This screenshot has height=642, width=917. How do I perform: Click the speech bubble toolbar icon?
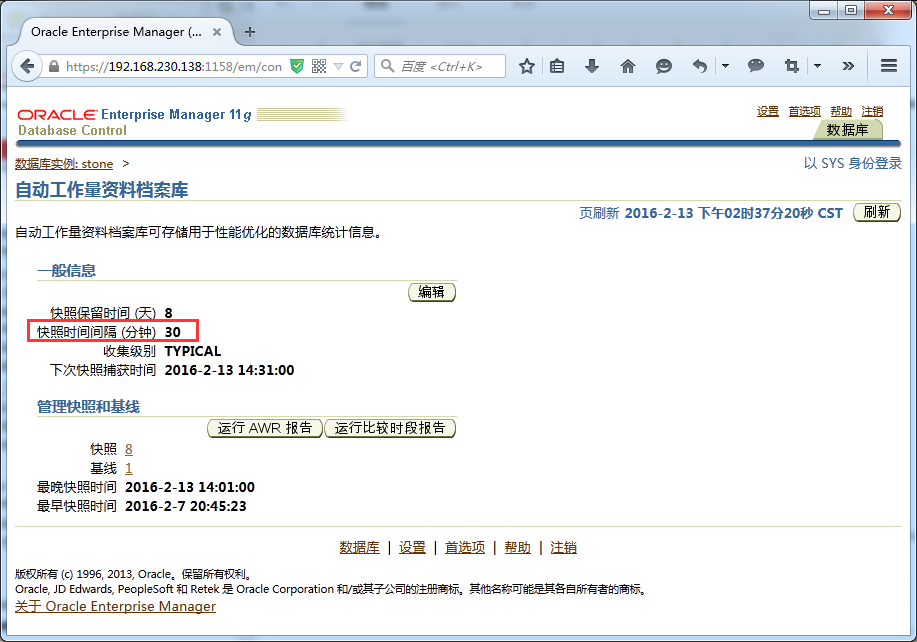(x=756, y=65)
